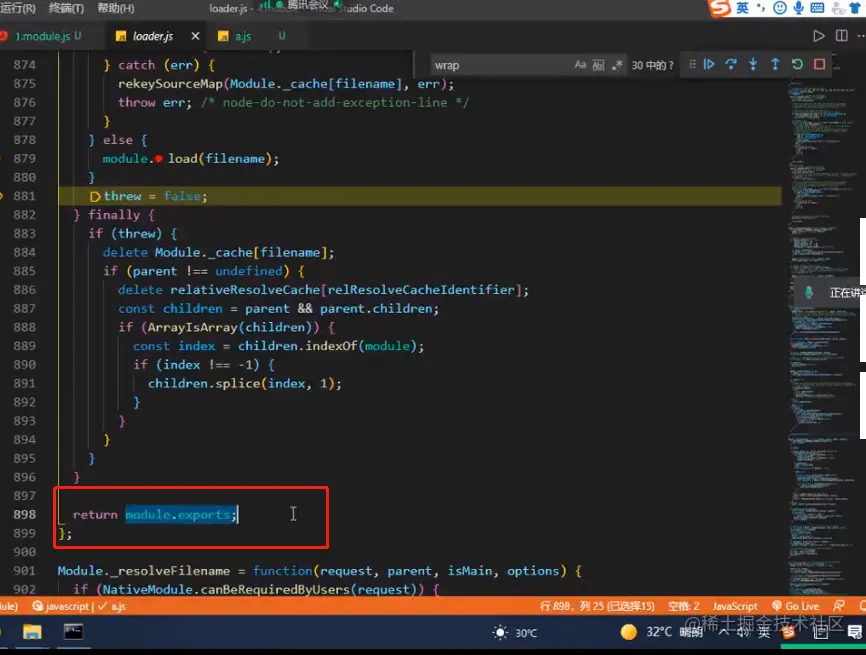866x655 pixels.
Task: Change language mode from JavaScript
Action: pos(735,606)
